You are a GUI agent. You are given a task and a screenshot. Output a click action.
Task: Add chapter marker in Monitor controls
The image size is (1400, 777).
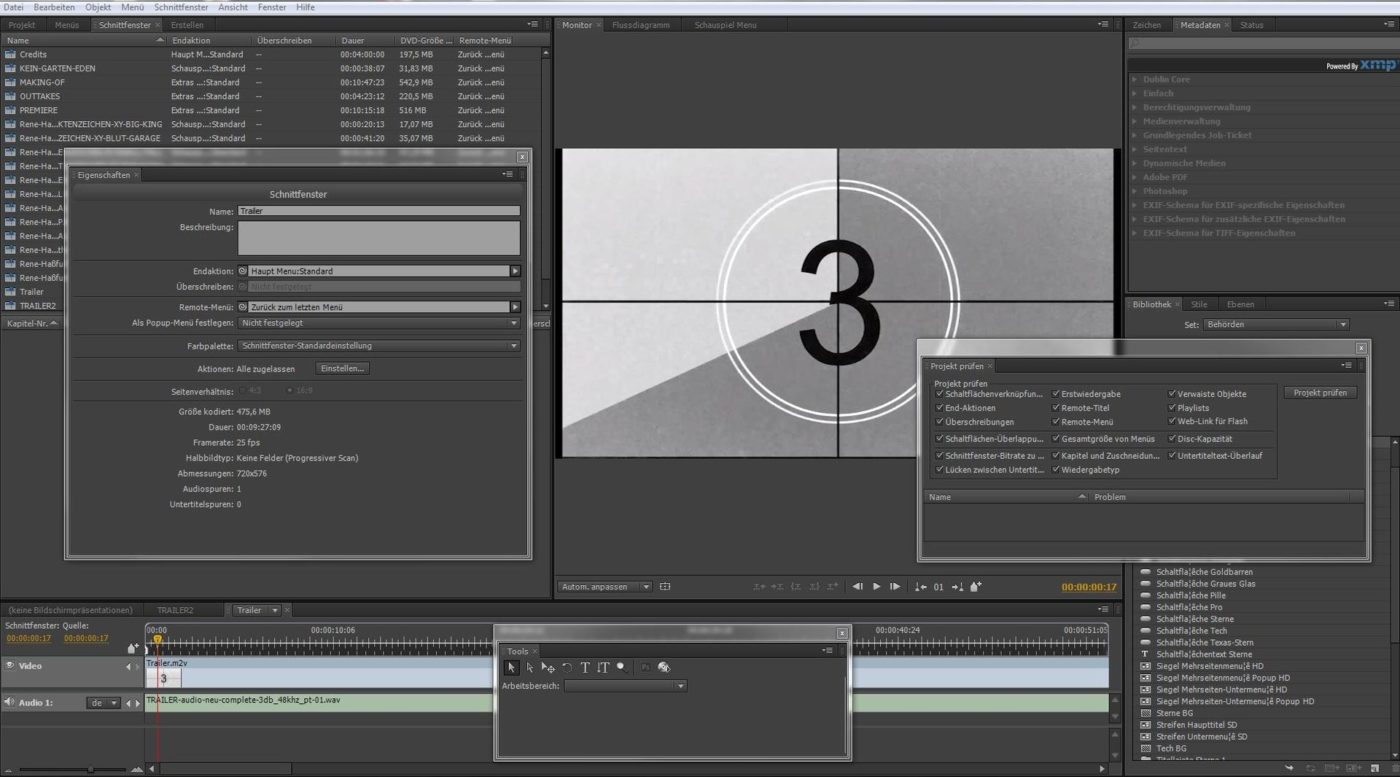coord(976,586)
